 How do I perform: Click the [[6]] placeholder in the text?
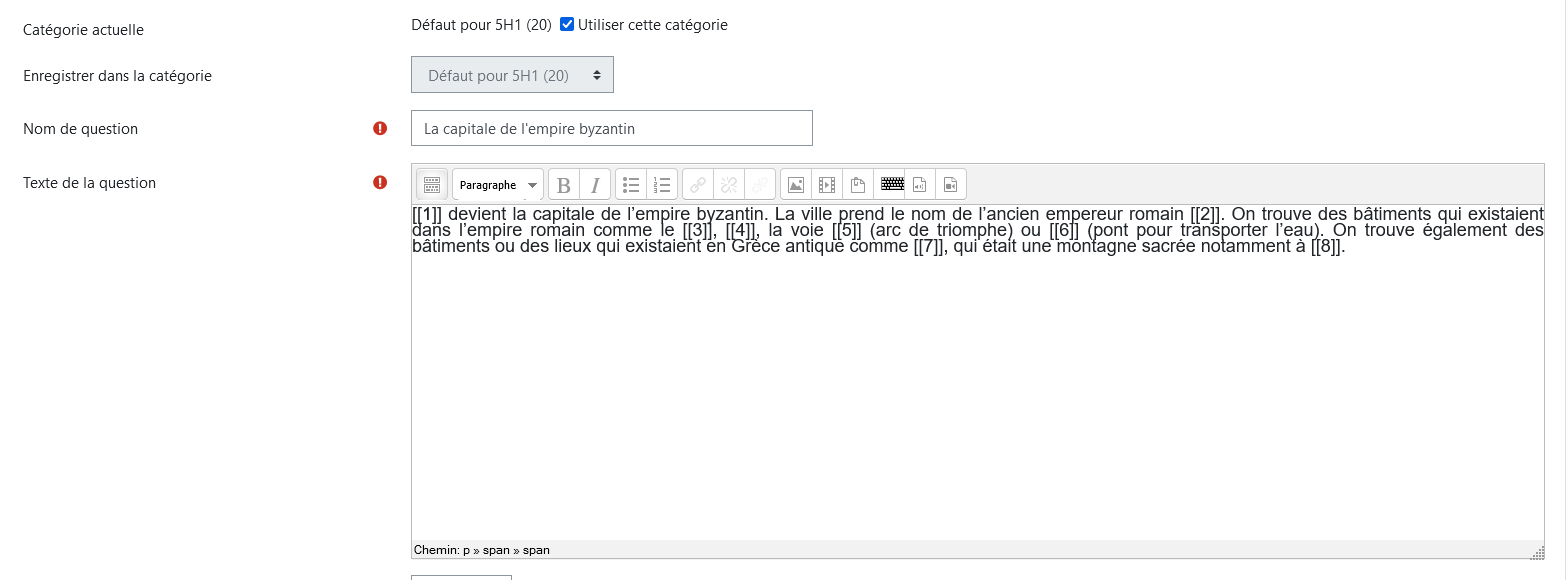(1065, 230)
